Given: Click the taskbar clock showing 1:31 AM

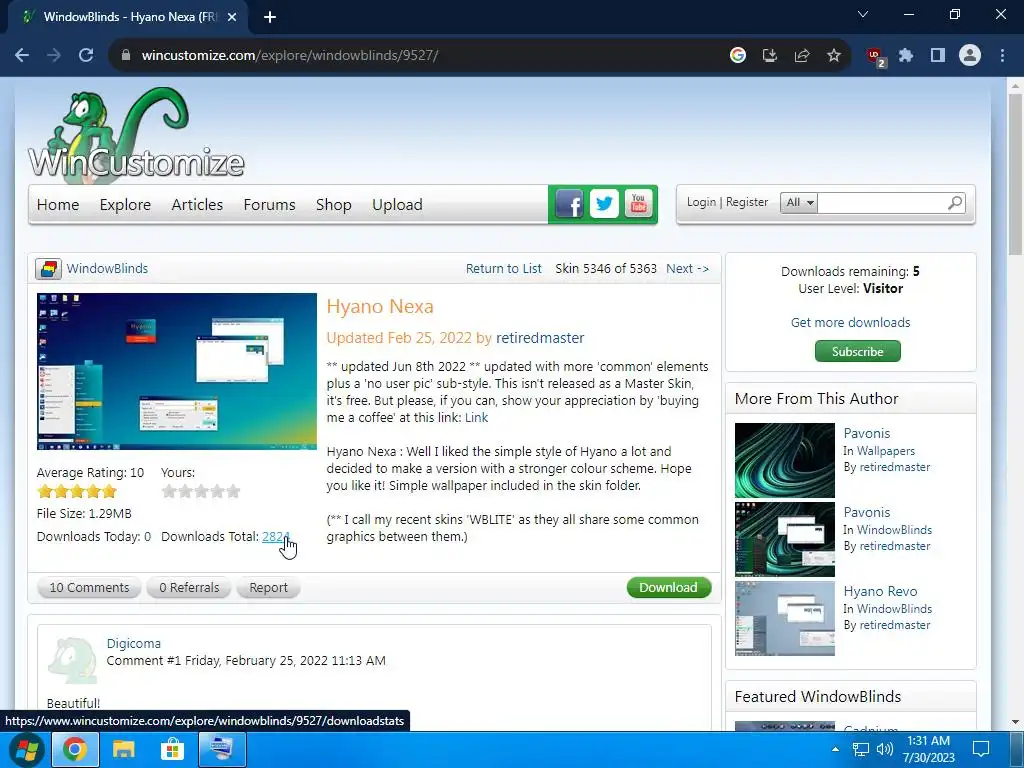Looking at the screenshot, I should click(928, 749).
